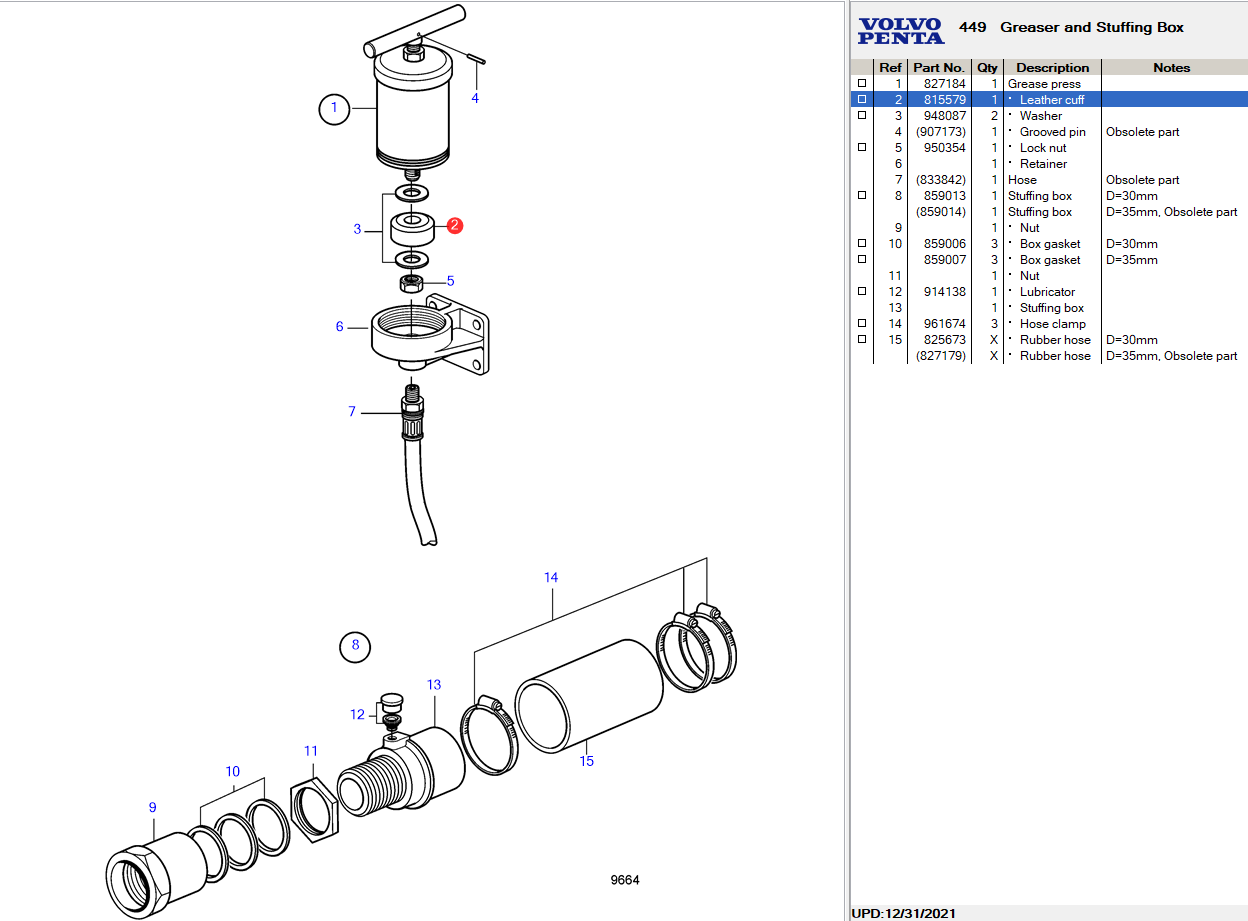Click the Grooved pin description
Screen dimensions: 1248x921
coord(1052,132)
